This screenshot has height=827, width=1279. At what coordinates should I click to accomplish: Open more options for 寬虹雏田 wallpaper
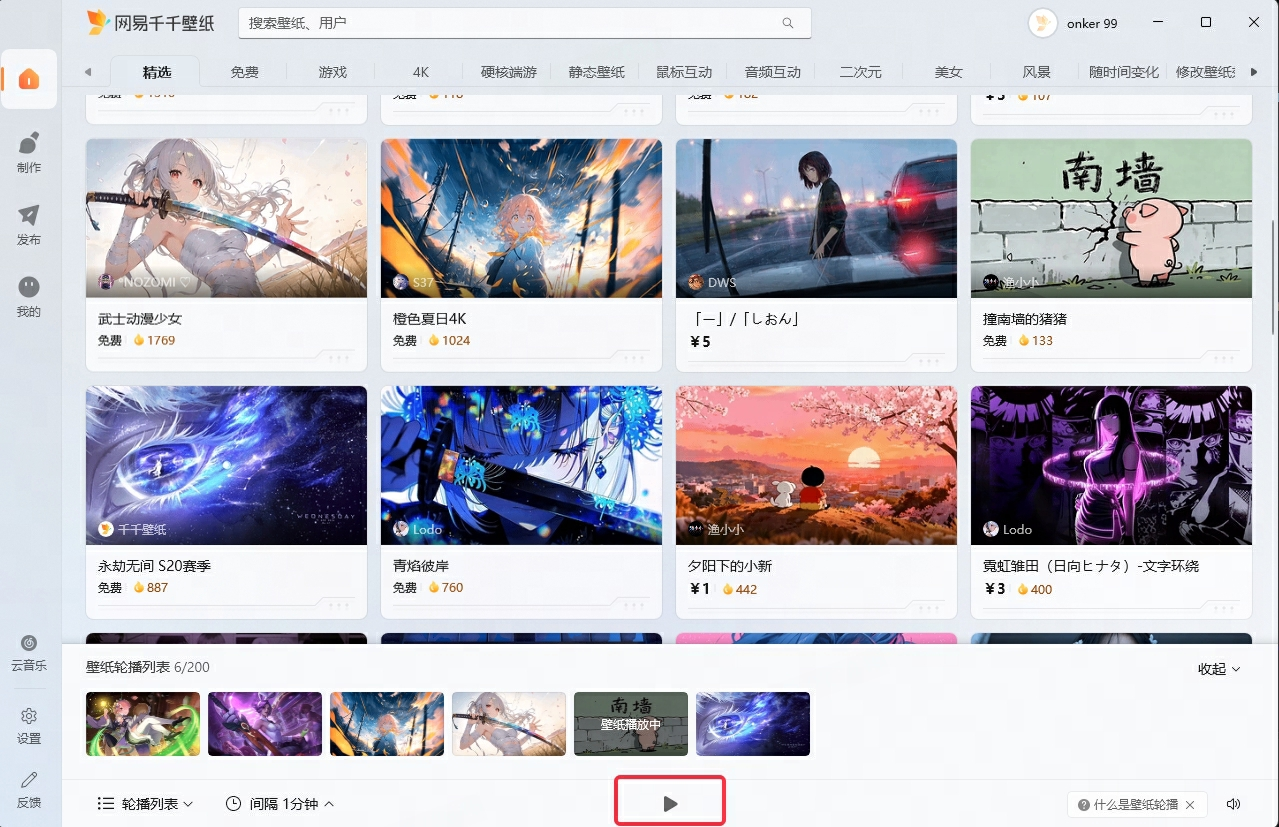1225,606
